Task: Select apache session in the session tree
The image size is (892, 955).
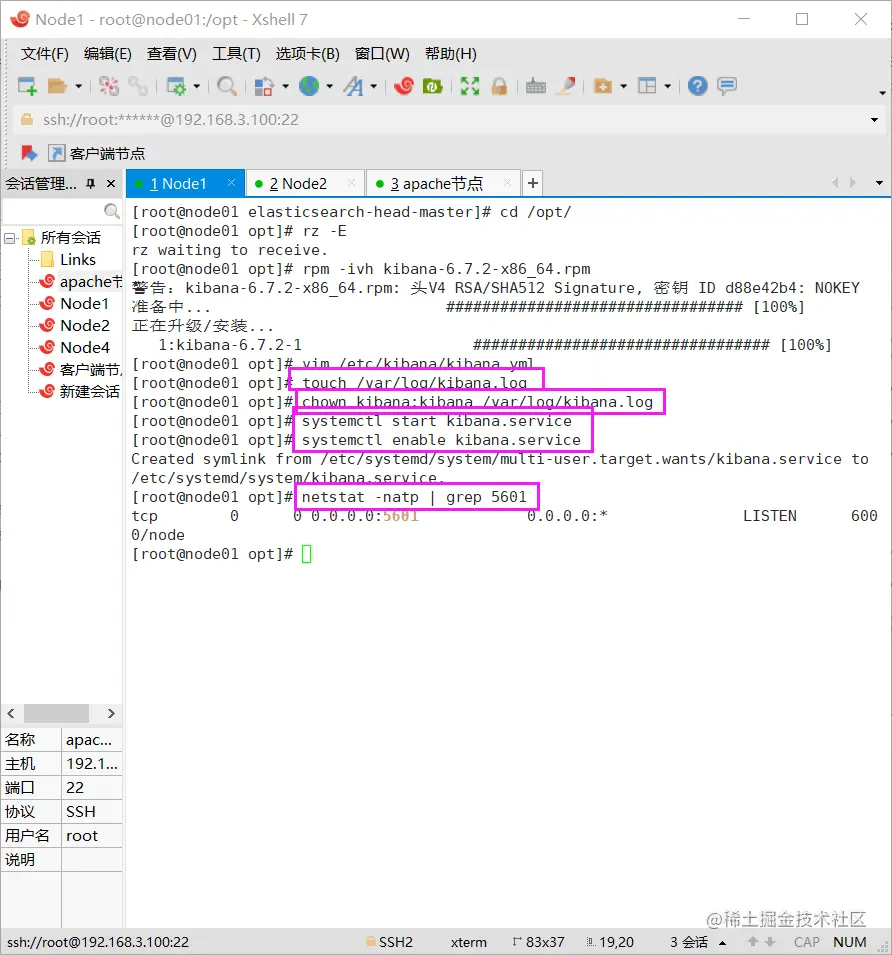Action: [x=80, y=282]
